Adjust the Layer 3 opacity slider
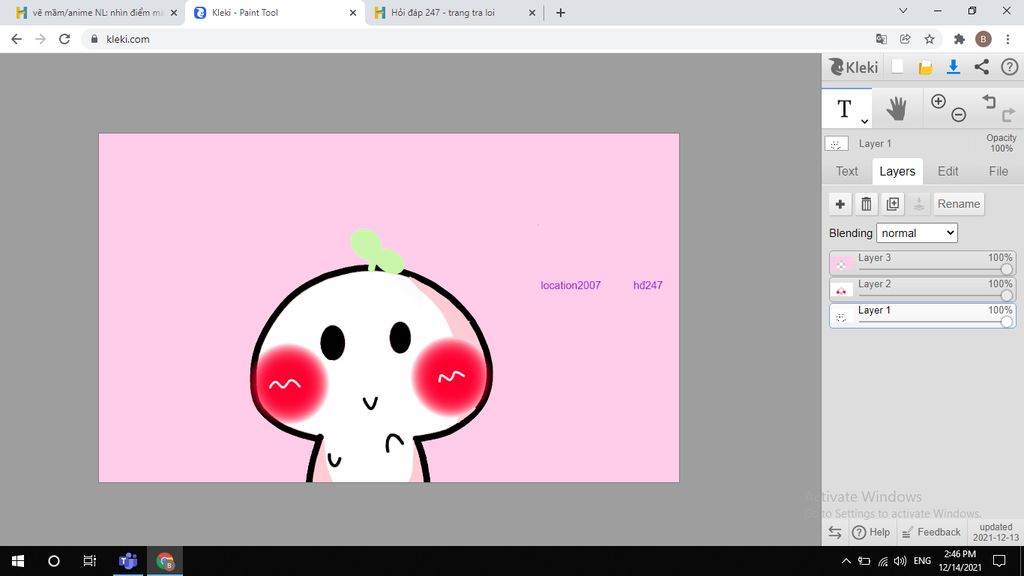Screen dimensions: 1024x576 1006,269
